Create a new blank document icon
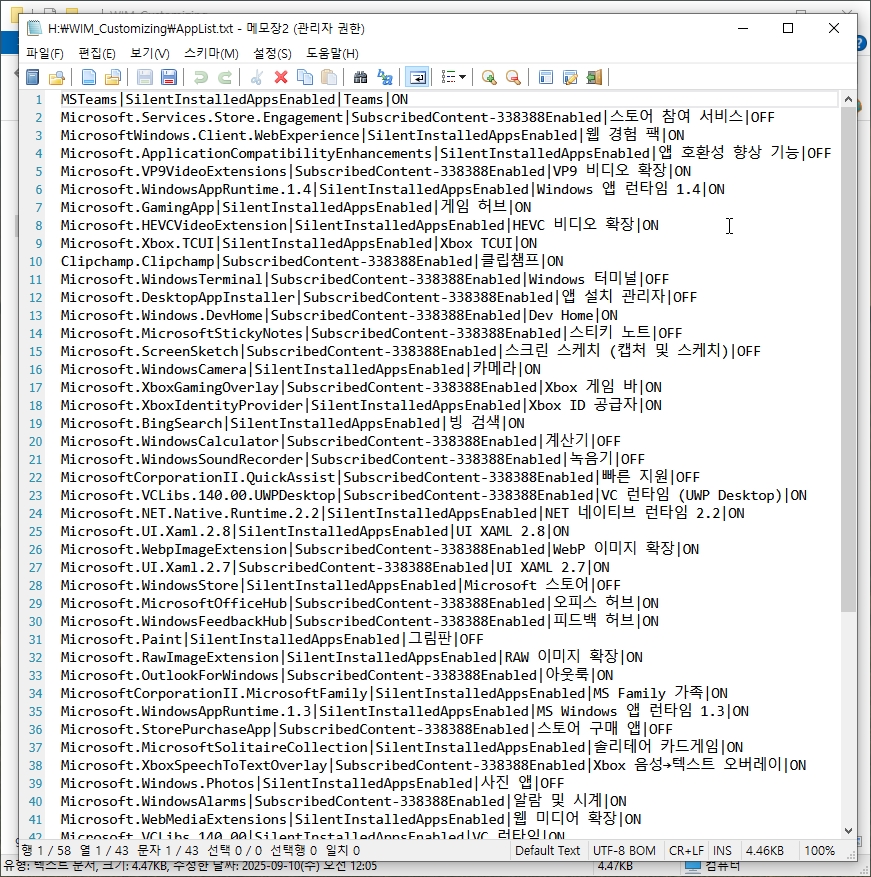 (x=88, y=77)
